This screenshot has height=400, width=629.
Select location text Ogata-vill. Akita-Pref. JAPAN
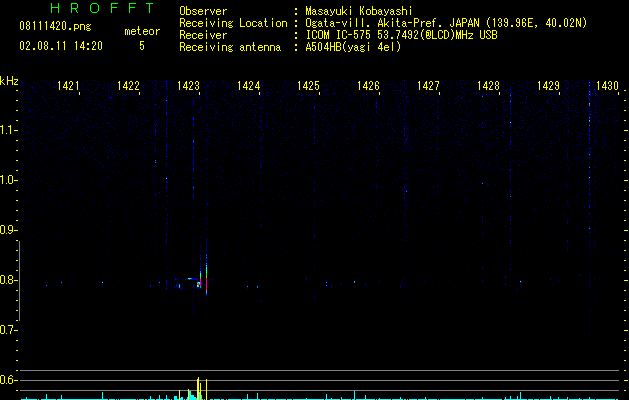[x=392, y=23]
